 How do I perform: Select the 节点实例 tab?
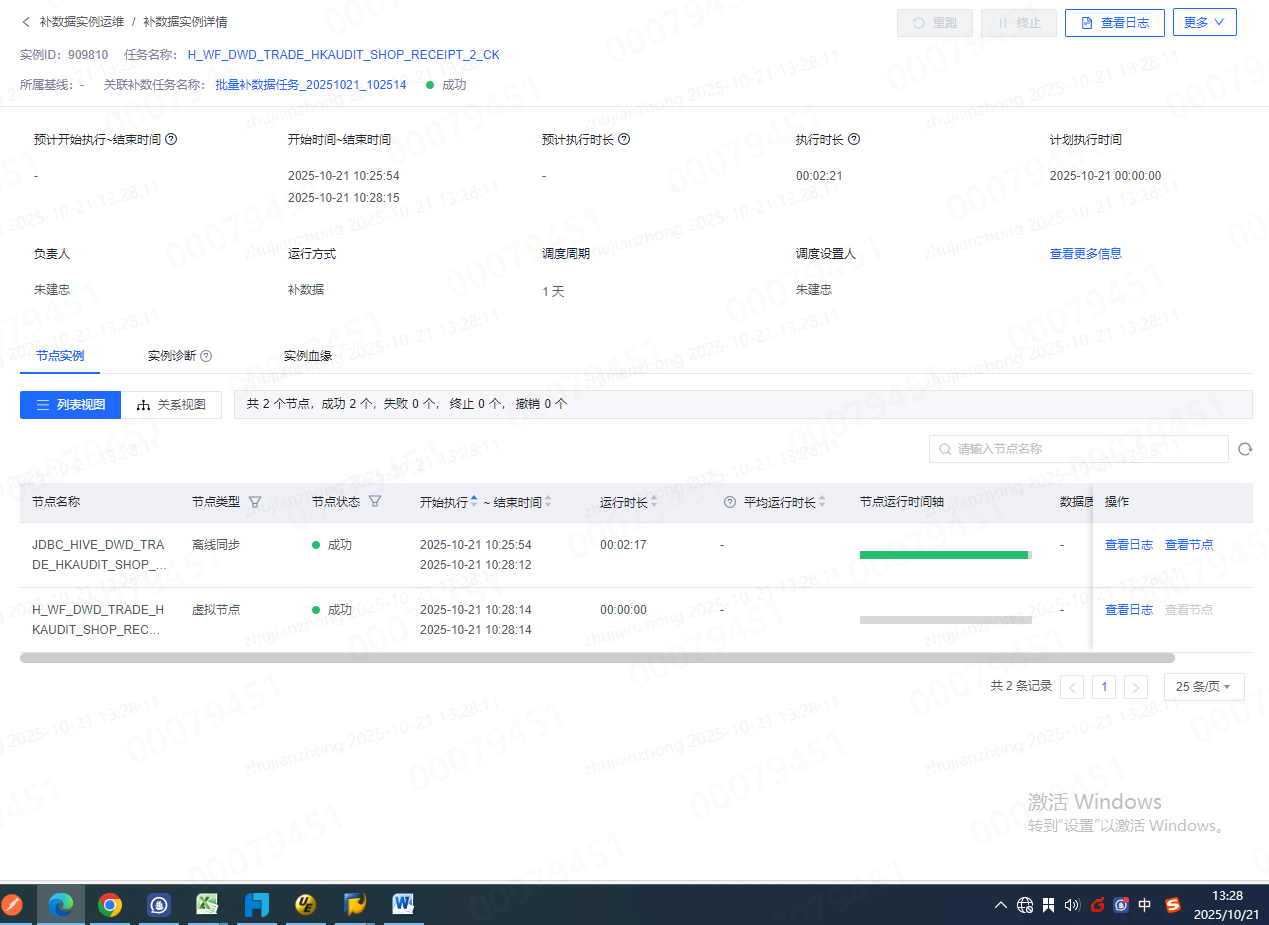[59, 356]
